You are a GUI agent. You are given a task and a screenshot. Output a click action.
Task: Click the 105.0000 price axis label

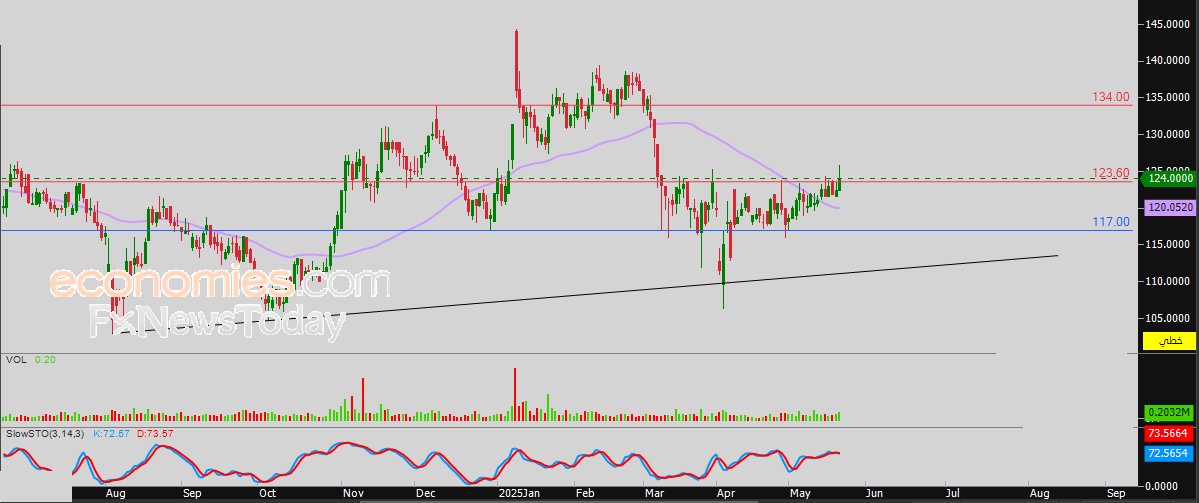(1168, 318)
